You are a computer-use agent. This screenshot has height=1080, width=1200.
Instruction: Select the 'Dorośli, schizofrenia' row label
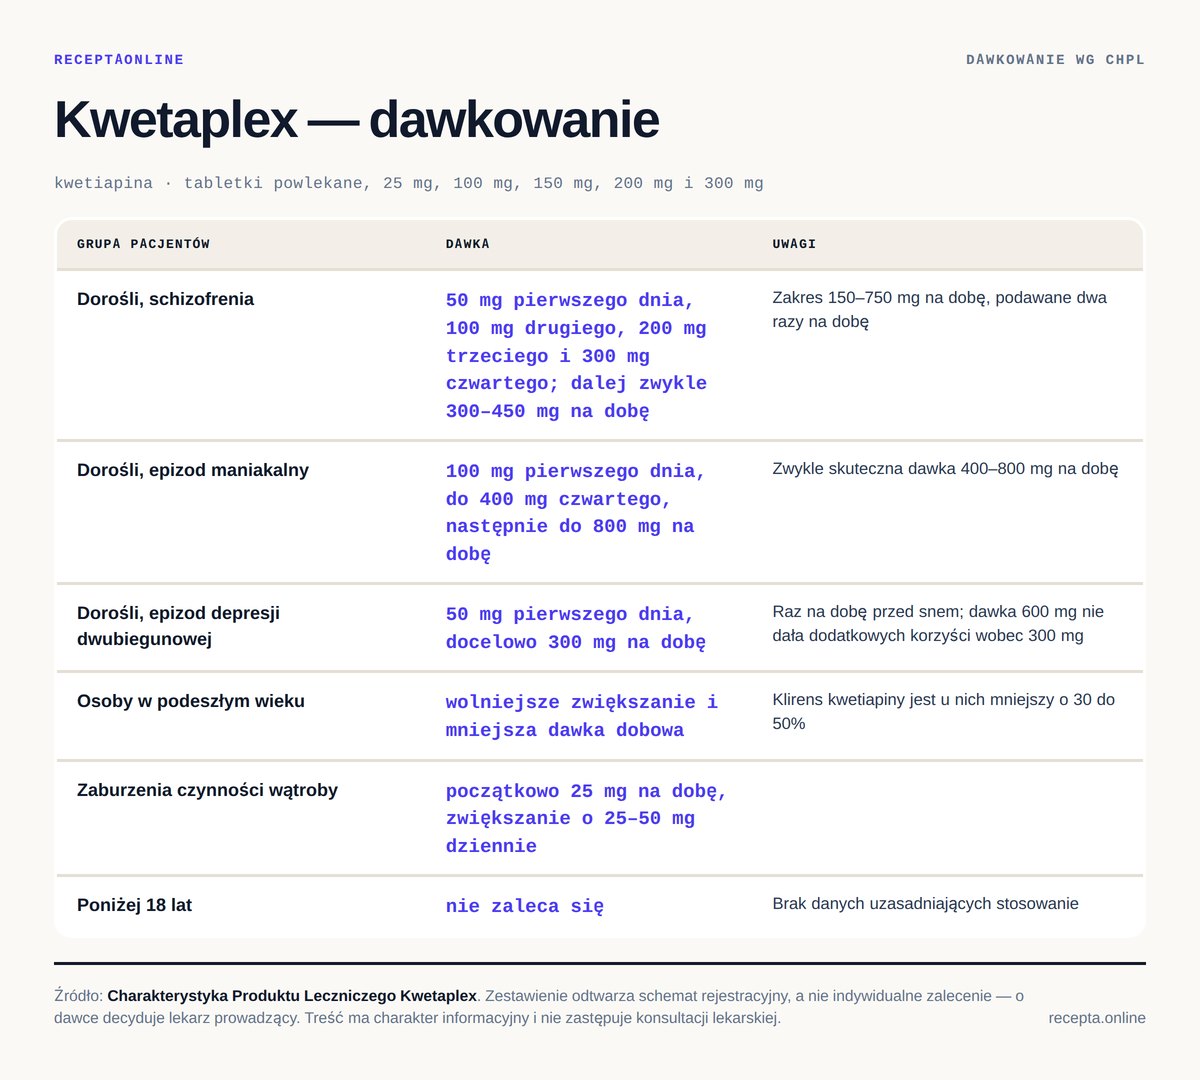tap(165, 299)
